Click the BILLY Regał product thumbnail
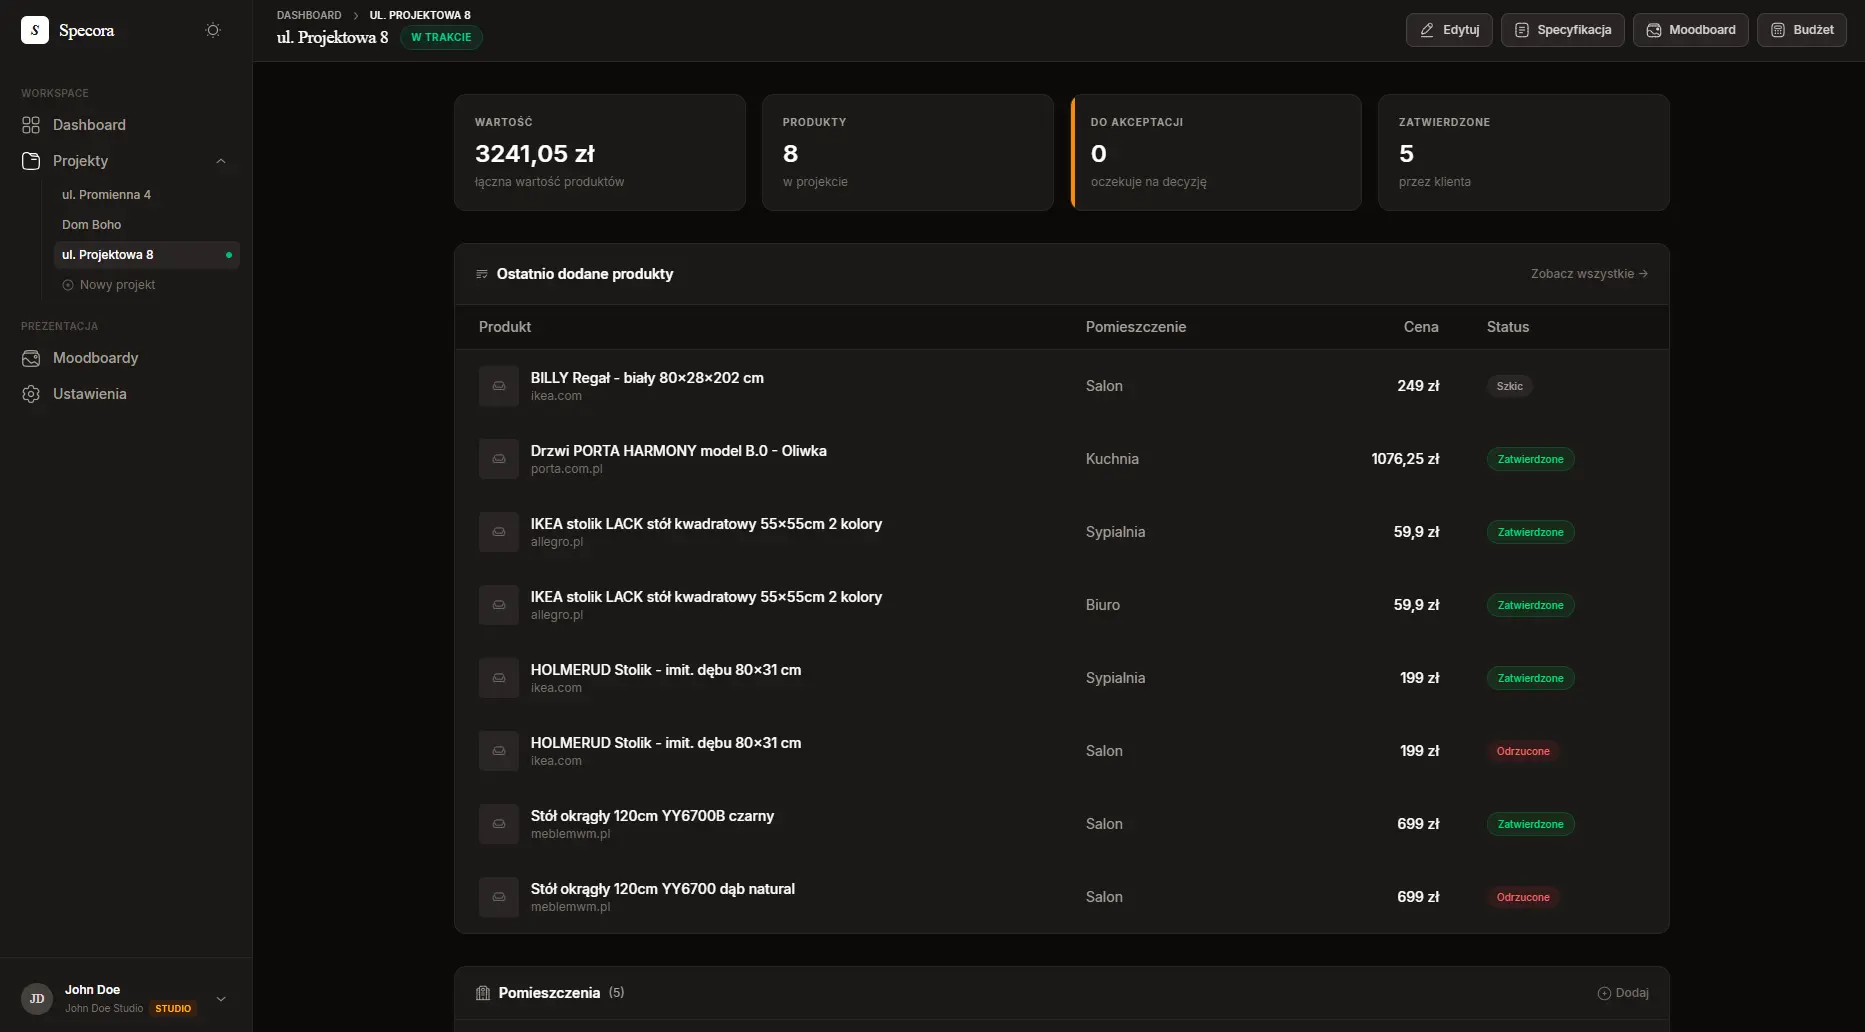Screen dimensions: 1865x1032 [498, 386]
